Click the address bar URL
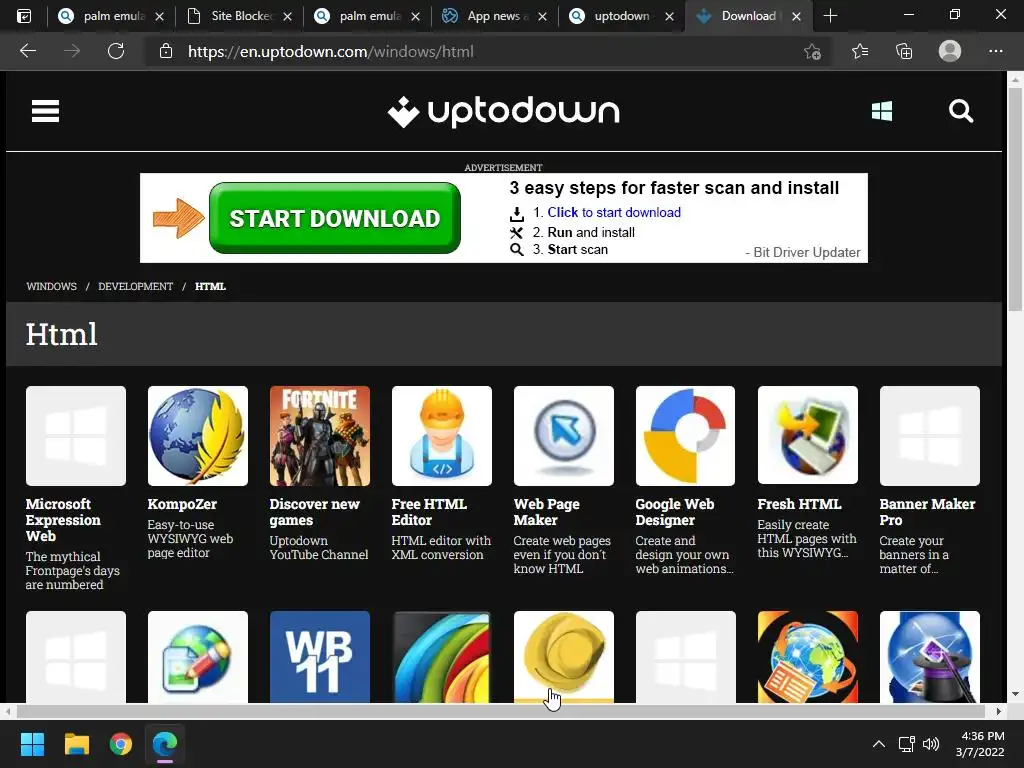This screenshot has width=1024, height=768. (330, 52)
